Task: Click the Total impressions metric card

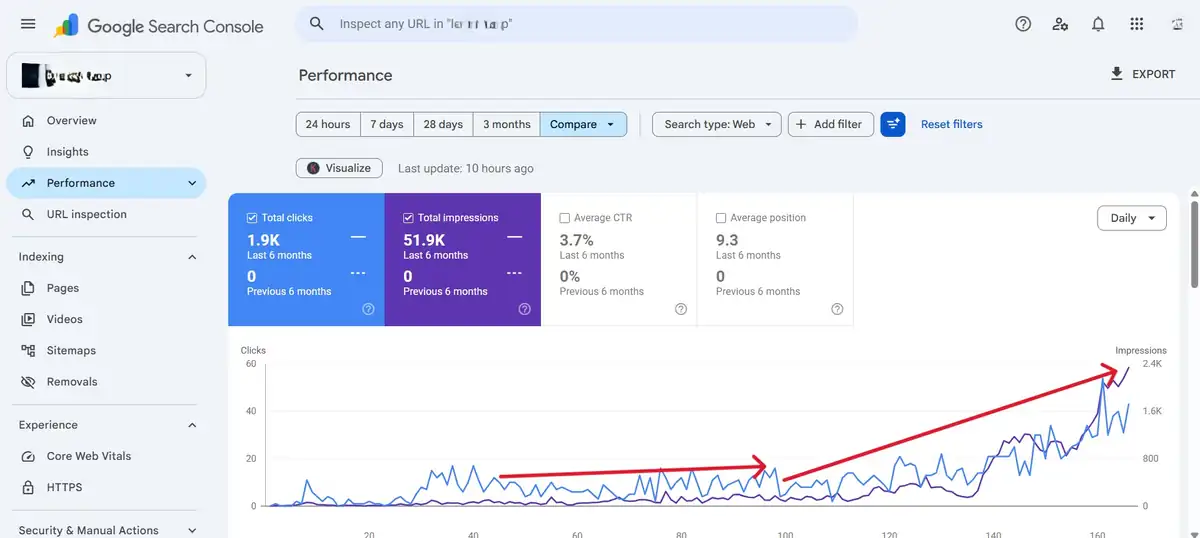Action: 463,260
